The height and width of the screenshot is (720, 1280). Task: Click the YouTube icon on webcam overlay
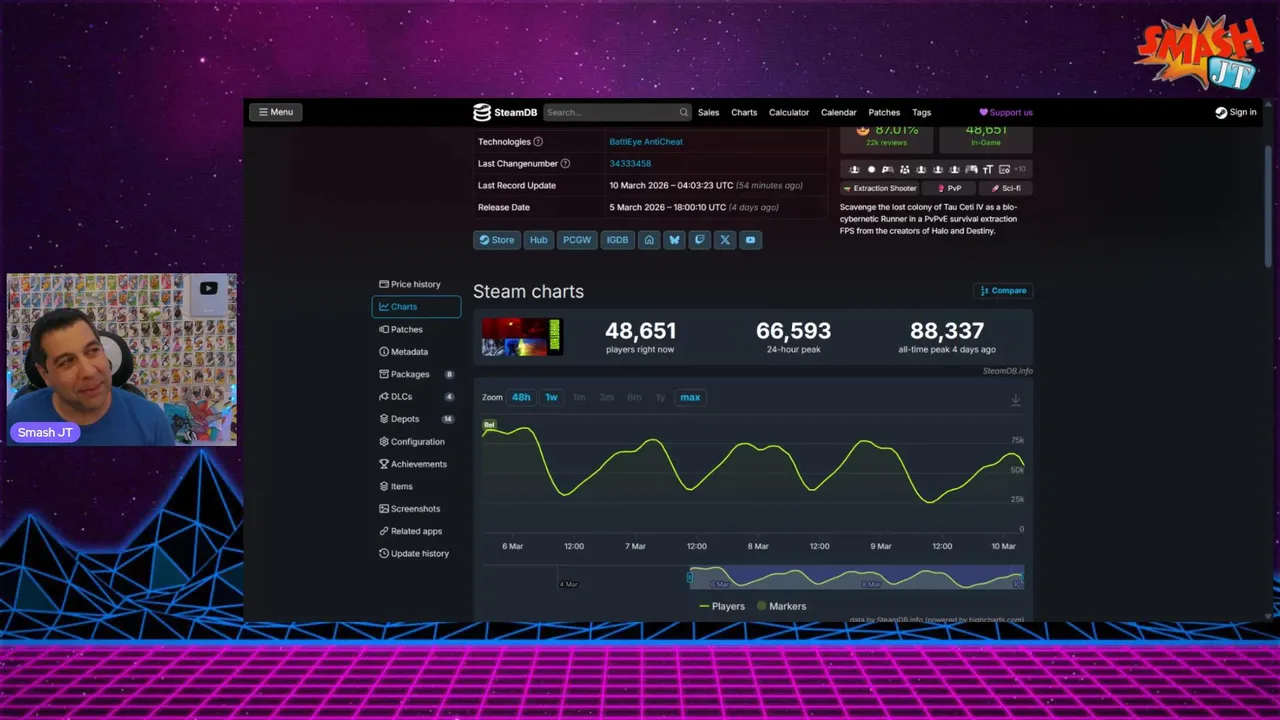coord(208,289)
